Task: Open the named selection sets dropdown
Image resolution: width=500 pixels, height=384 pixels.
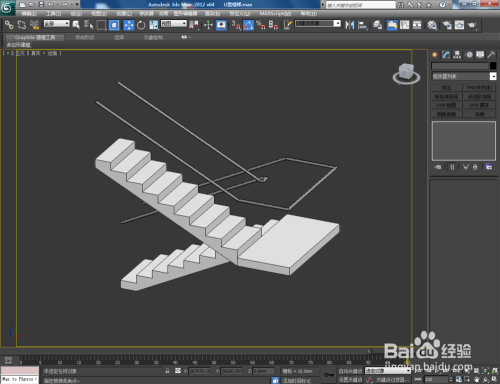Action: click(318, 24)
